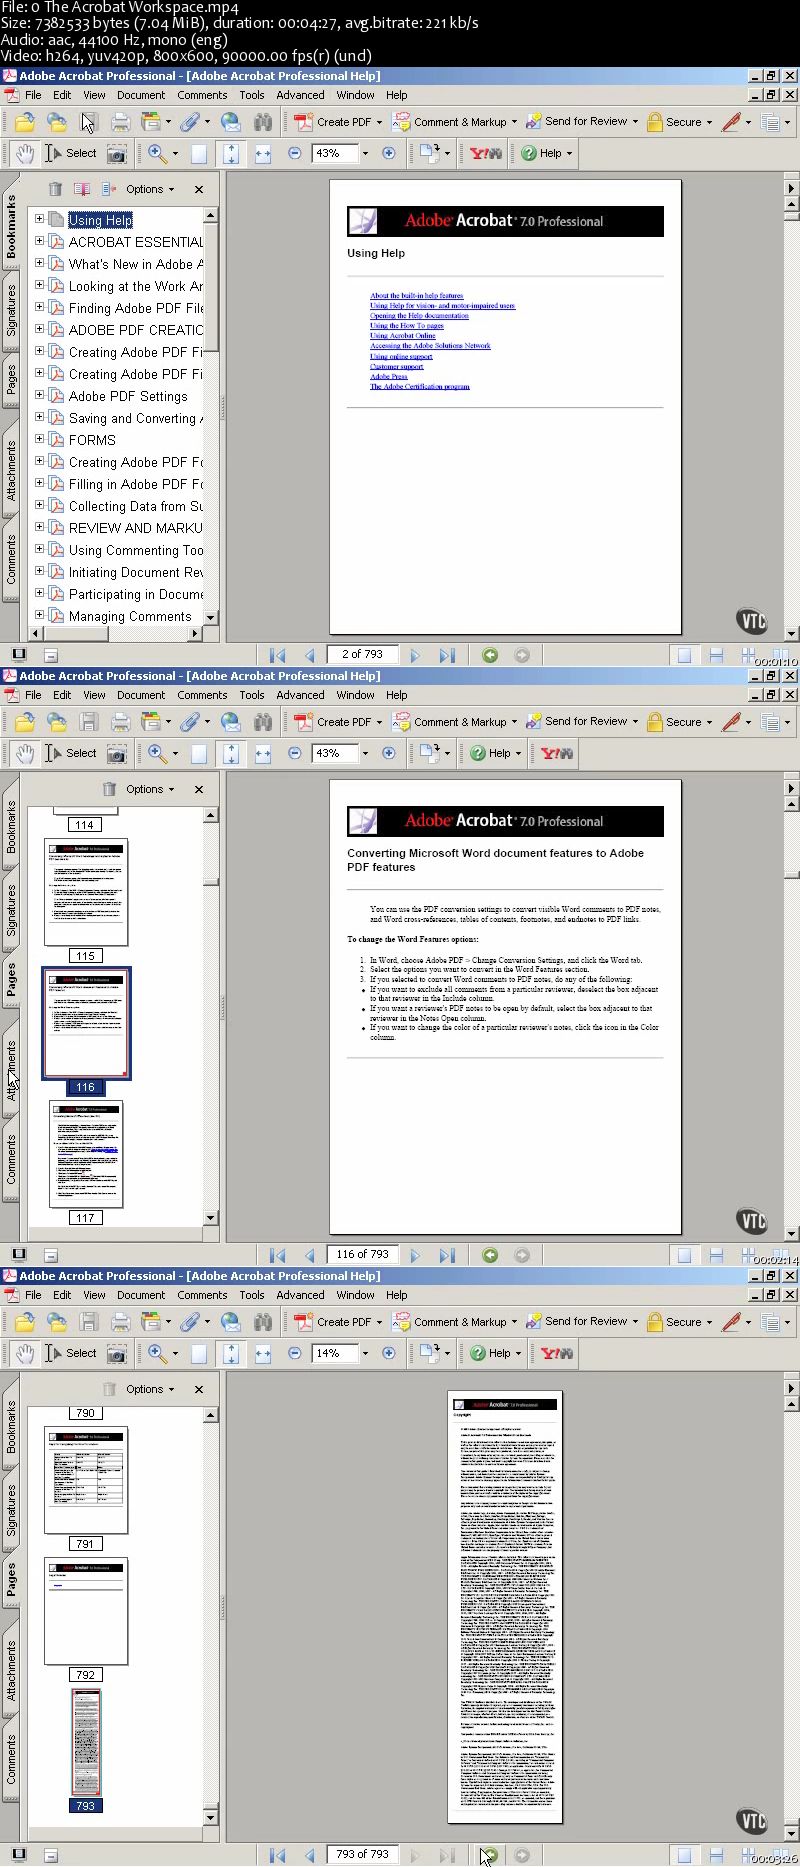Screen dimensions: 800x1867
Task: Switch to Bookmarks tab in middle window
Action: coord(11,826)
